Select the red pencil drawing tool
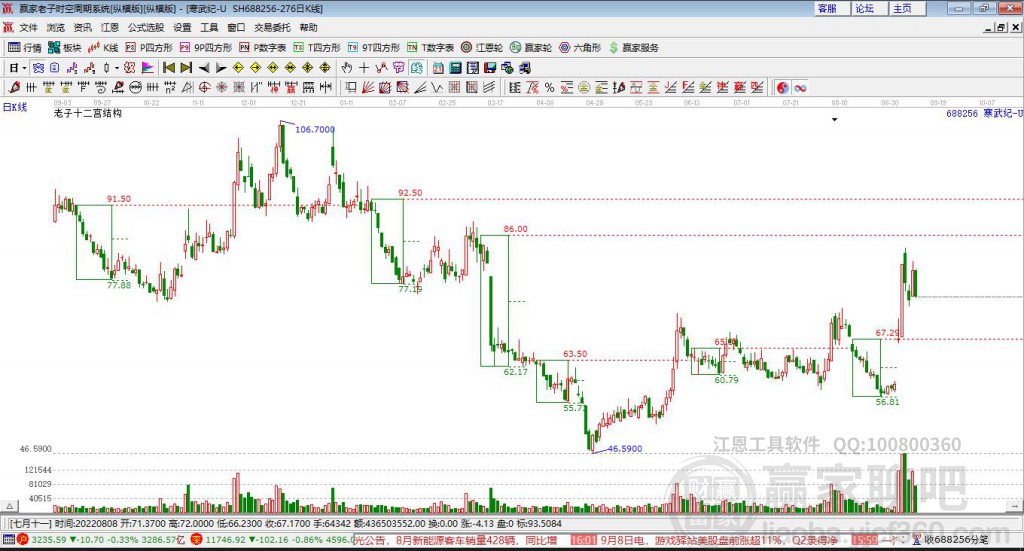Image resolution: width=1024 pixels, height=551 pixels. (14, 87)
